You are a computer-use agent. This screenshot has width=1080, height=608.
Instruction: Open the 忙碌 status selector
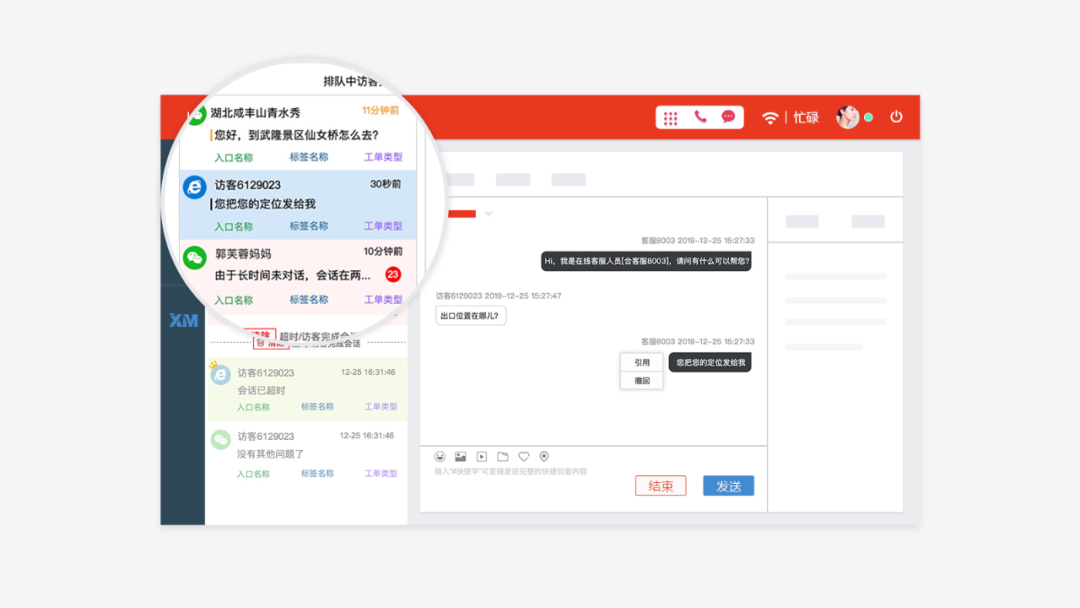[806, 118]
